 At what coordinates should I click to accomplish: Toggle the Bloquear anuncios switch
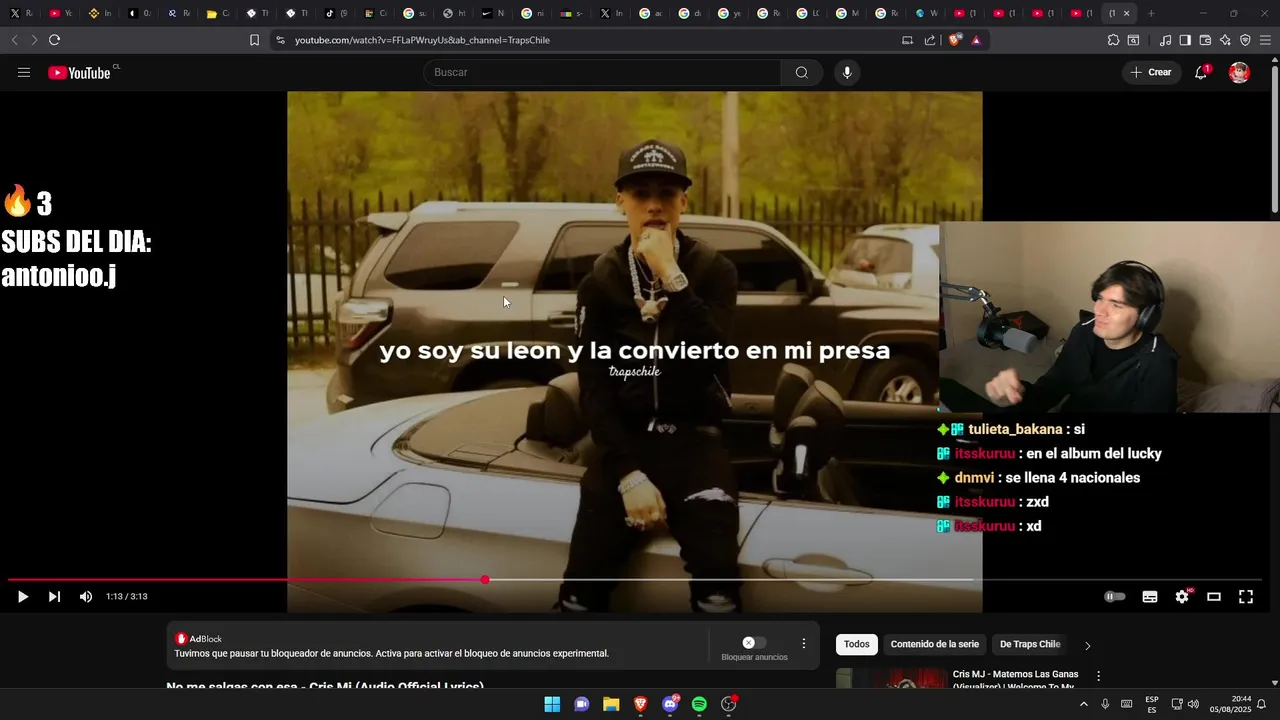[754, 643]
